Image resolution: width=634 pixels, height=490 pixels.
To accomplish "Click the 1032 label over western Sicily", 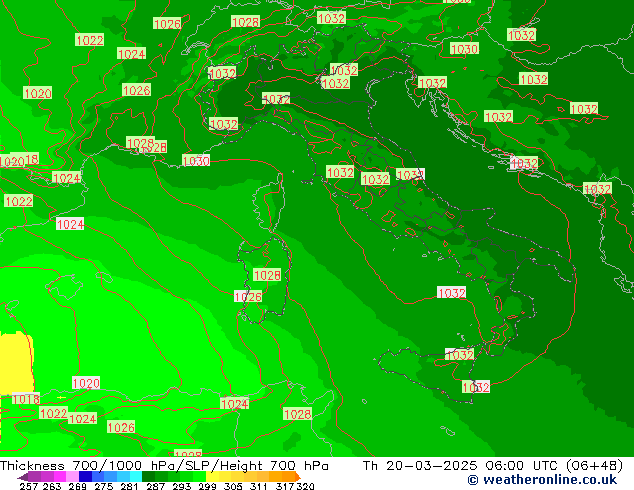I will [459, 355].
